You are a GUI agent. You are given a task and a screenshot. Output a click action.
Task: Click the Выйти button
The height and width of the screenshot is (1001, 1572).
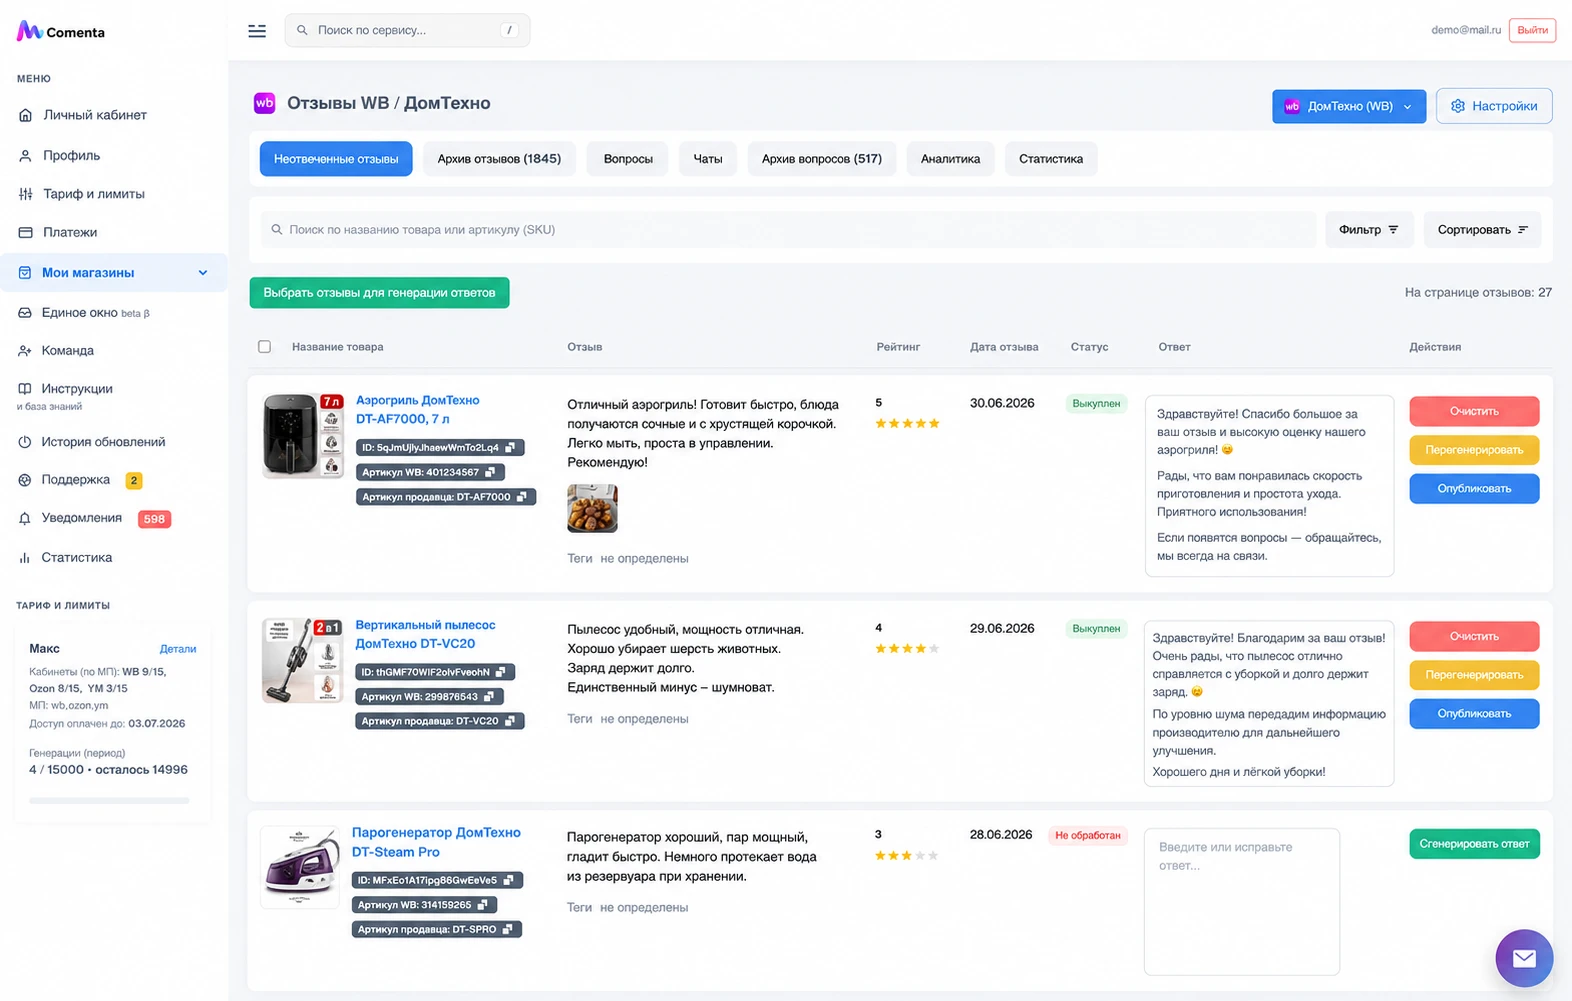click(1532, 30)
